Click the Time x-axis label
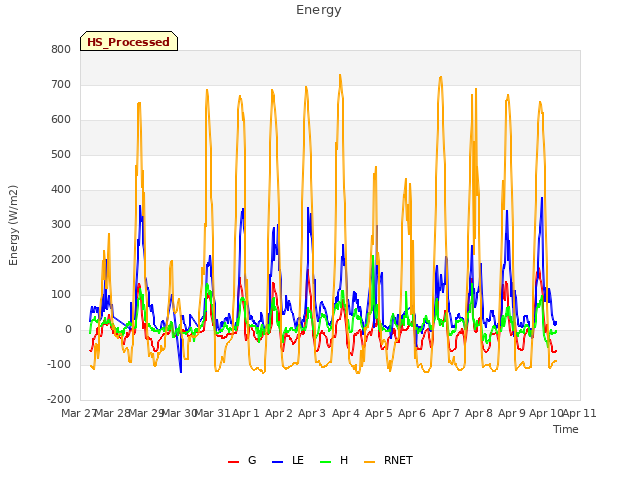This screenshot has height=480, width=640. click(x=565, y=429)
